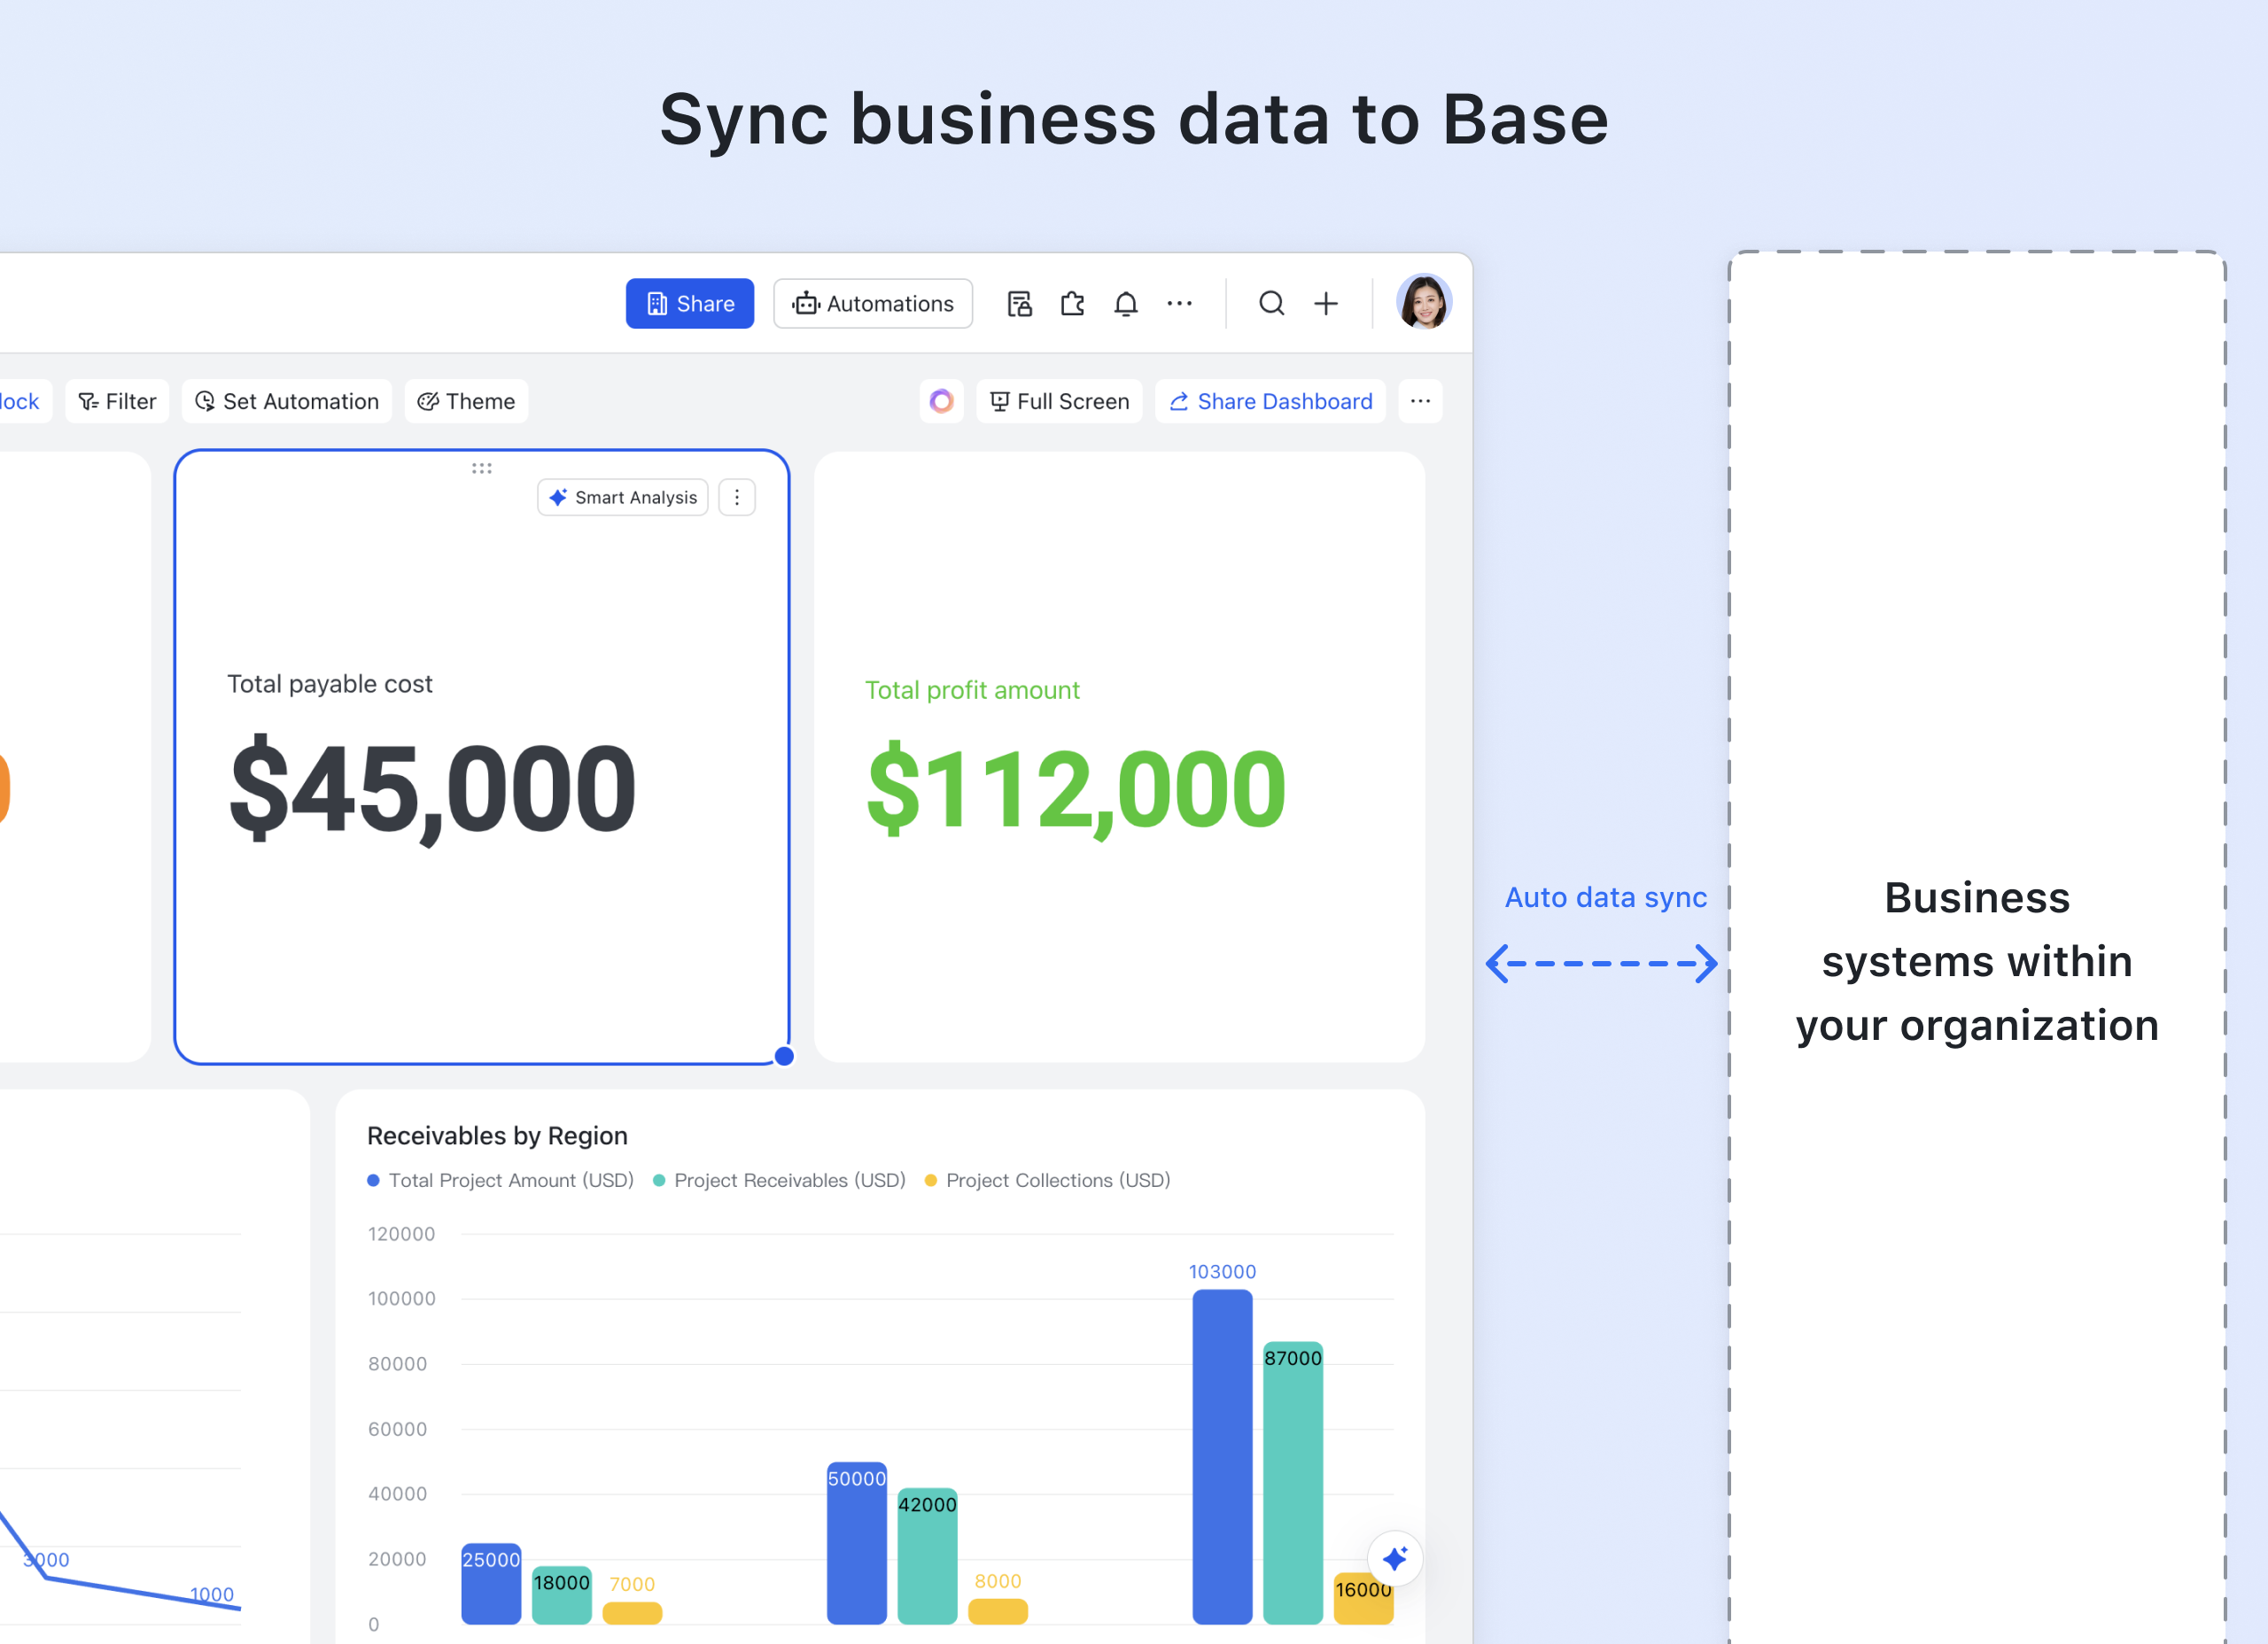The width and height of the screenshot is (2268, 1644).
Task: Open dashboard toolbar more options menu
Action: [x=1419, y=402]
